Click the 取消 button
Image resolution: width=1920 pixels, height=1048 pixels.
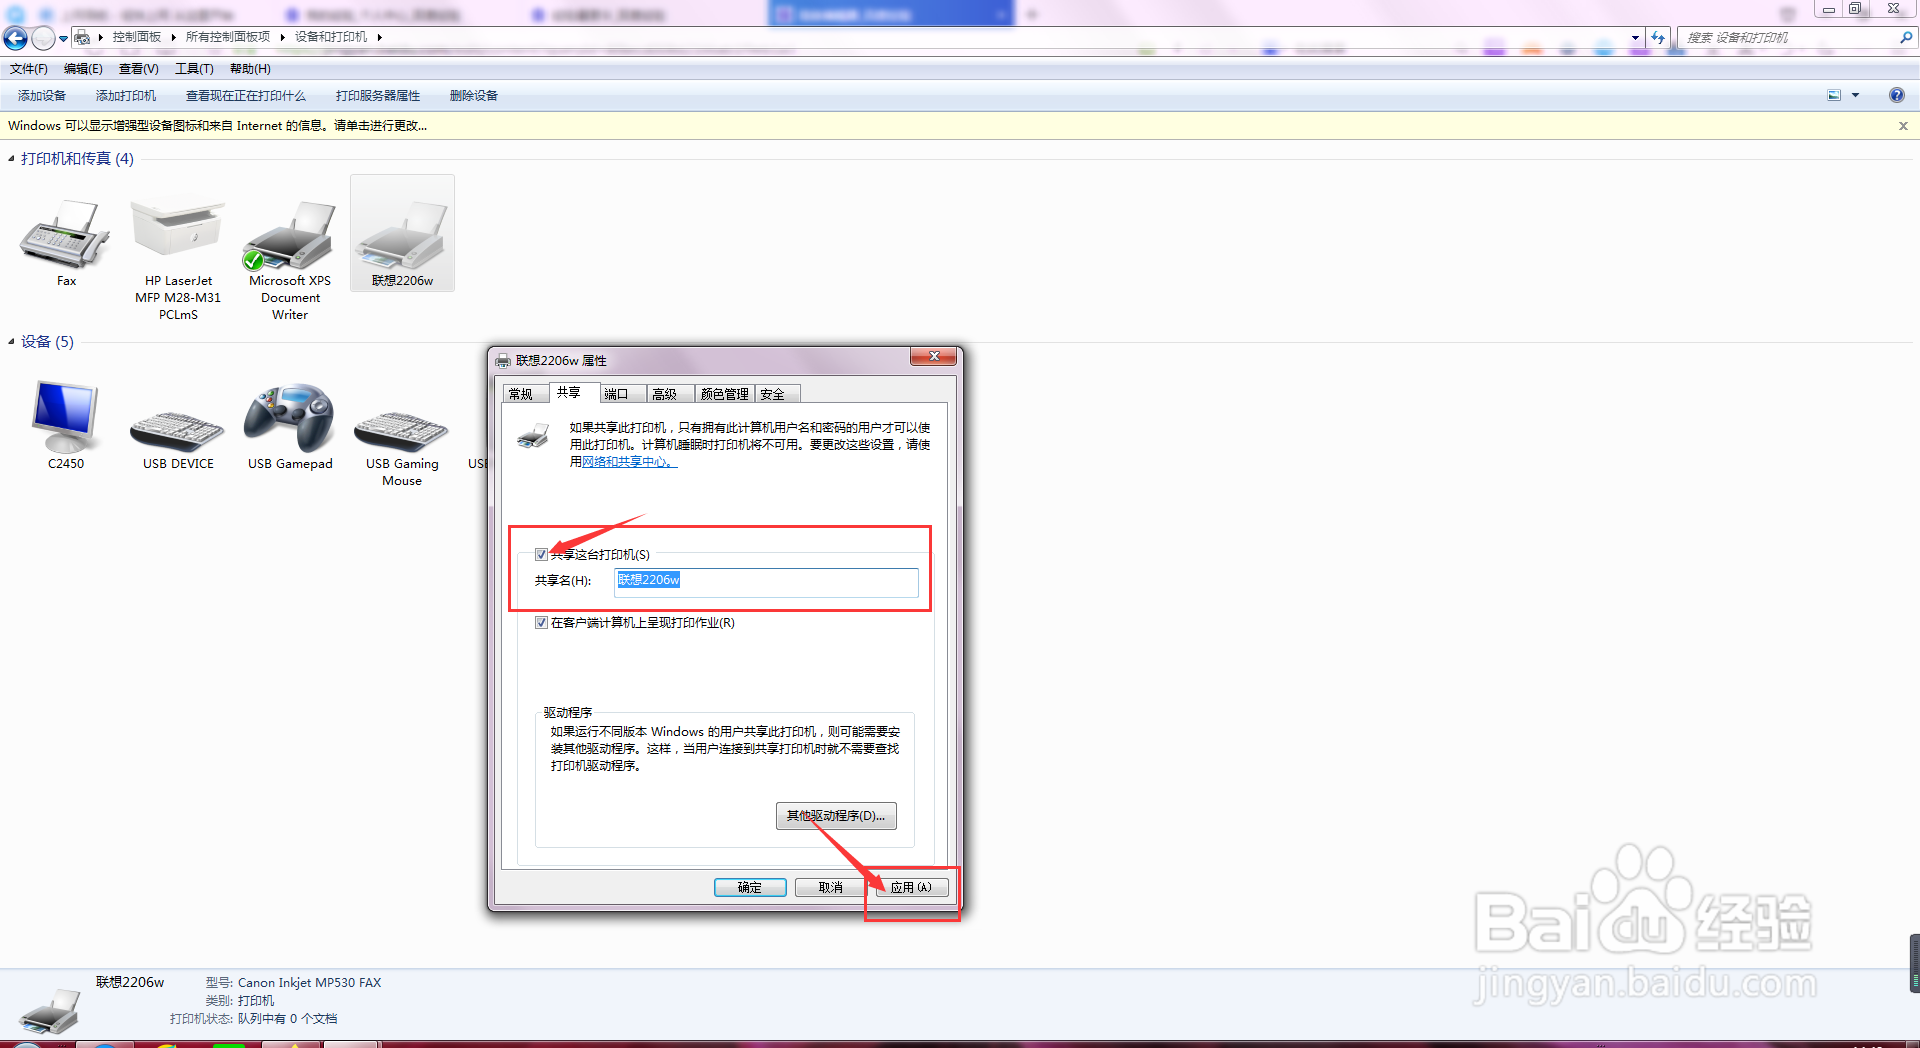coord(831,887)
